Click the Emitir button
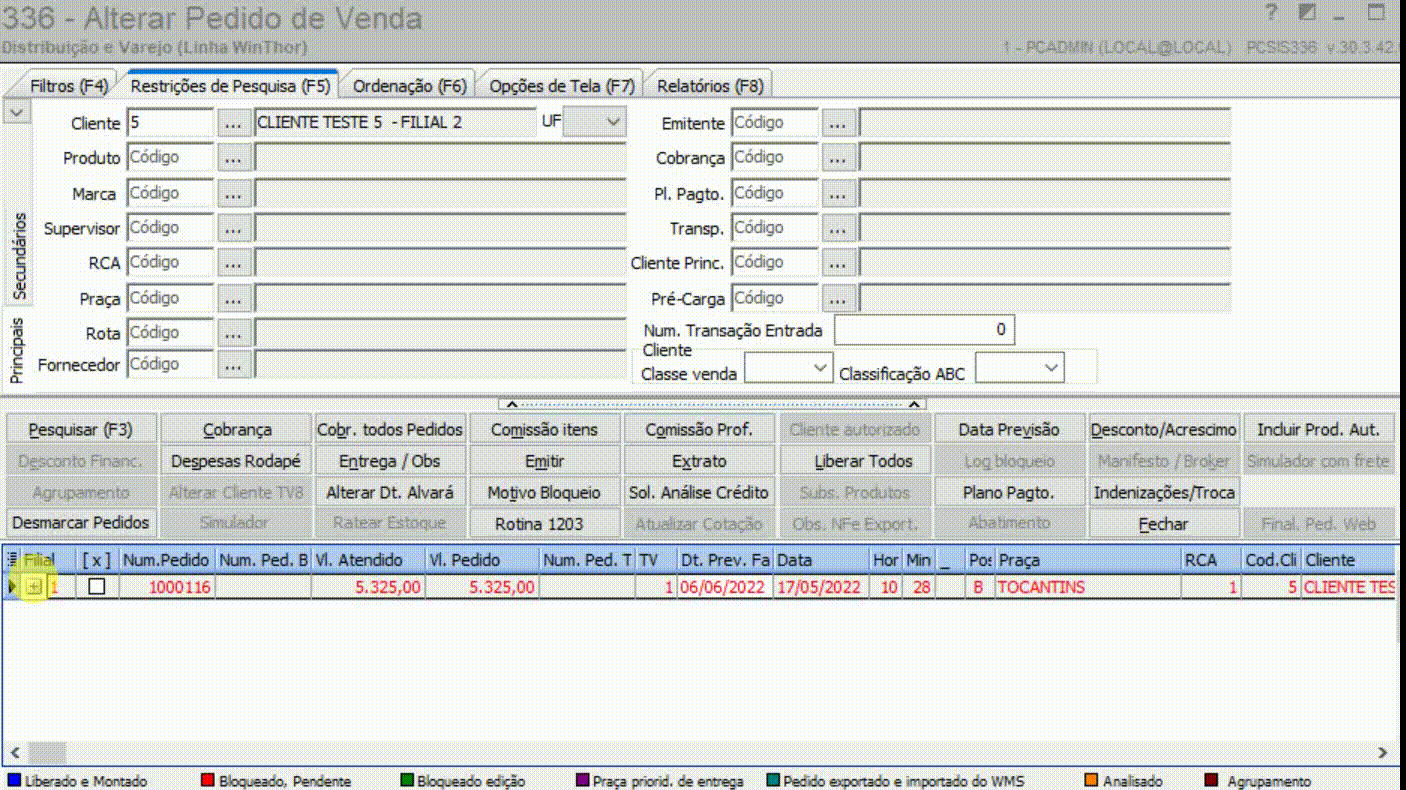This screenshot has height=790, width=1406. point(545,461)
